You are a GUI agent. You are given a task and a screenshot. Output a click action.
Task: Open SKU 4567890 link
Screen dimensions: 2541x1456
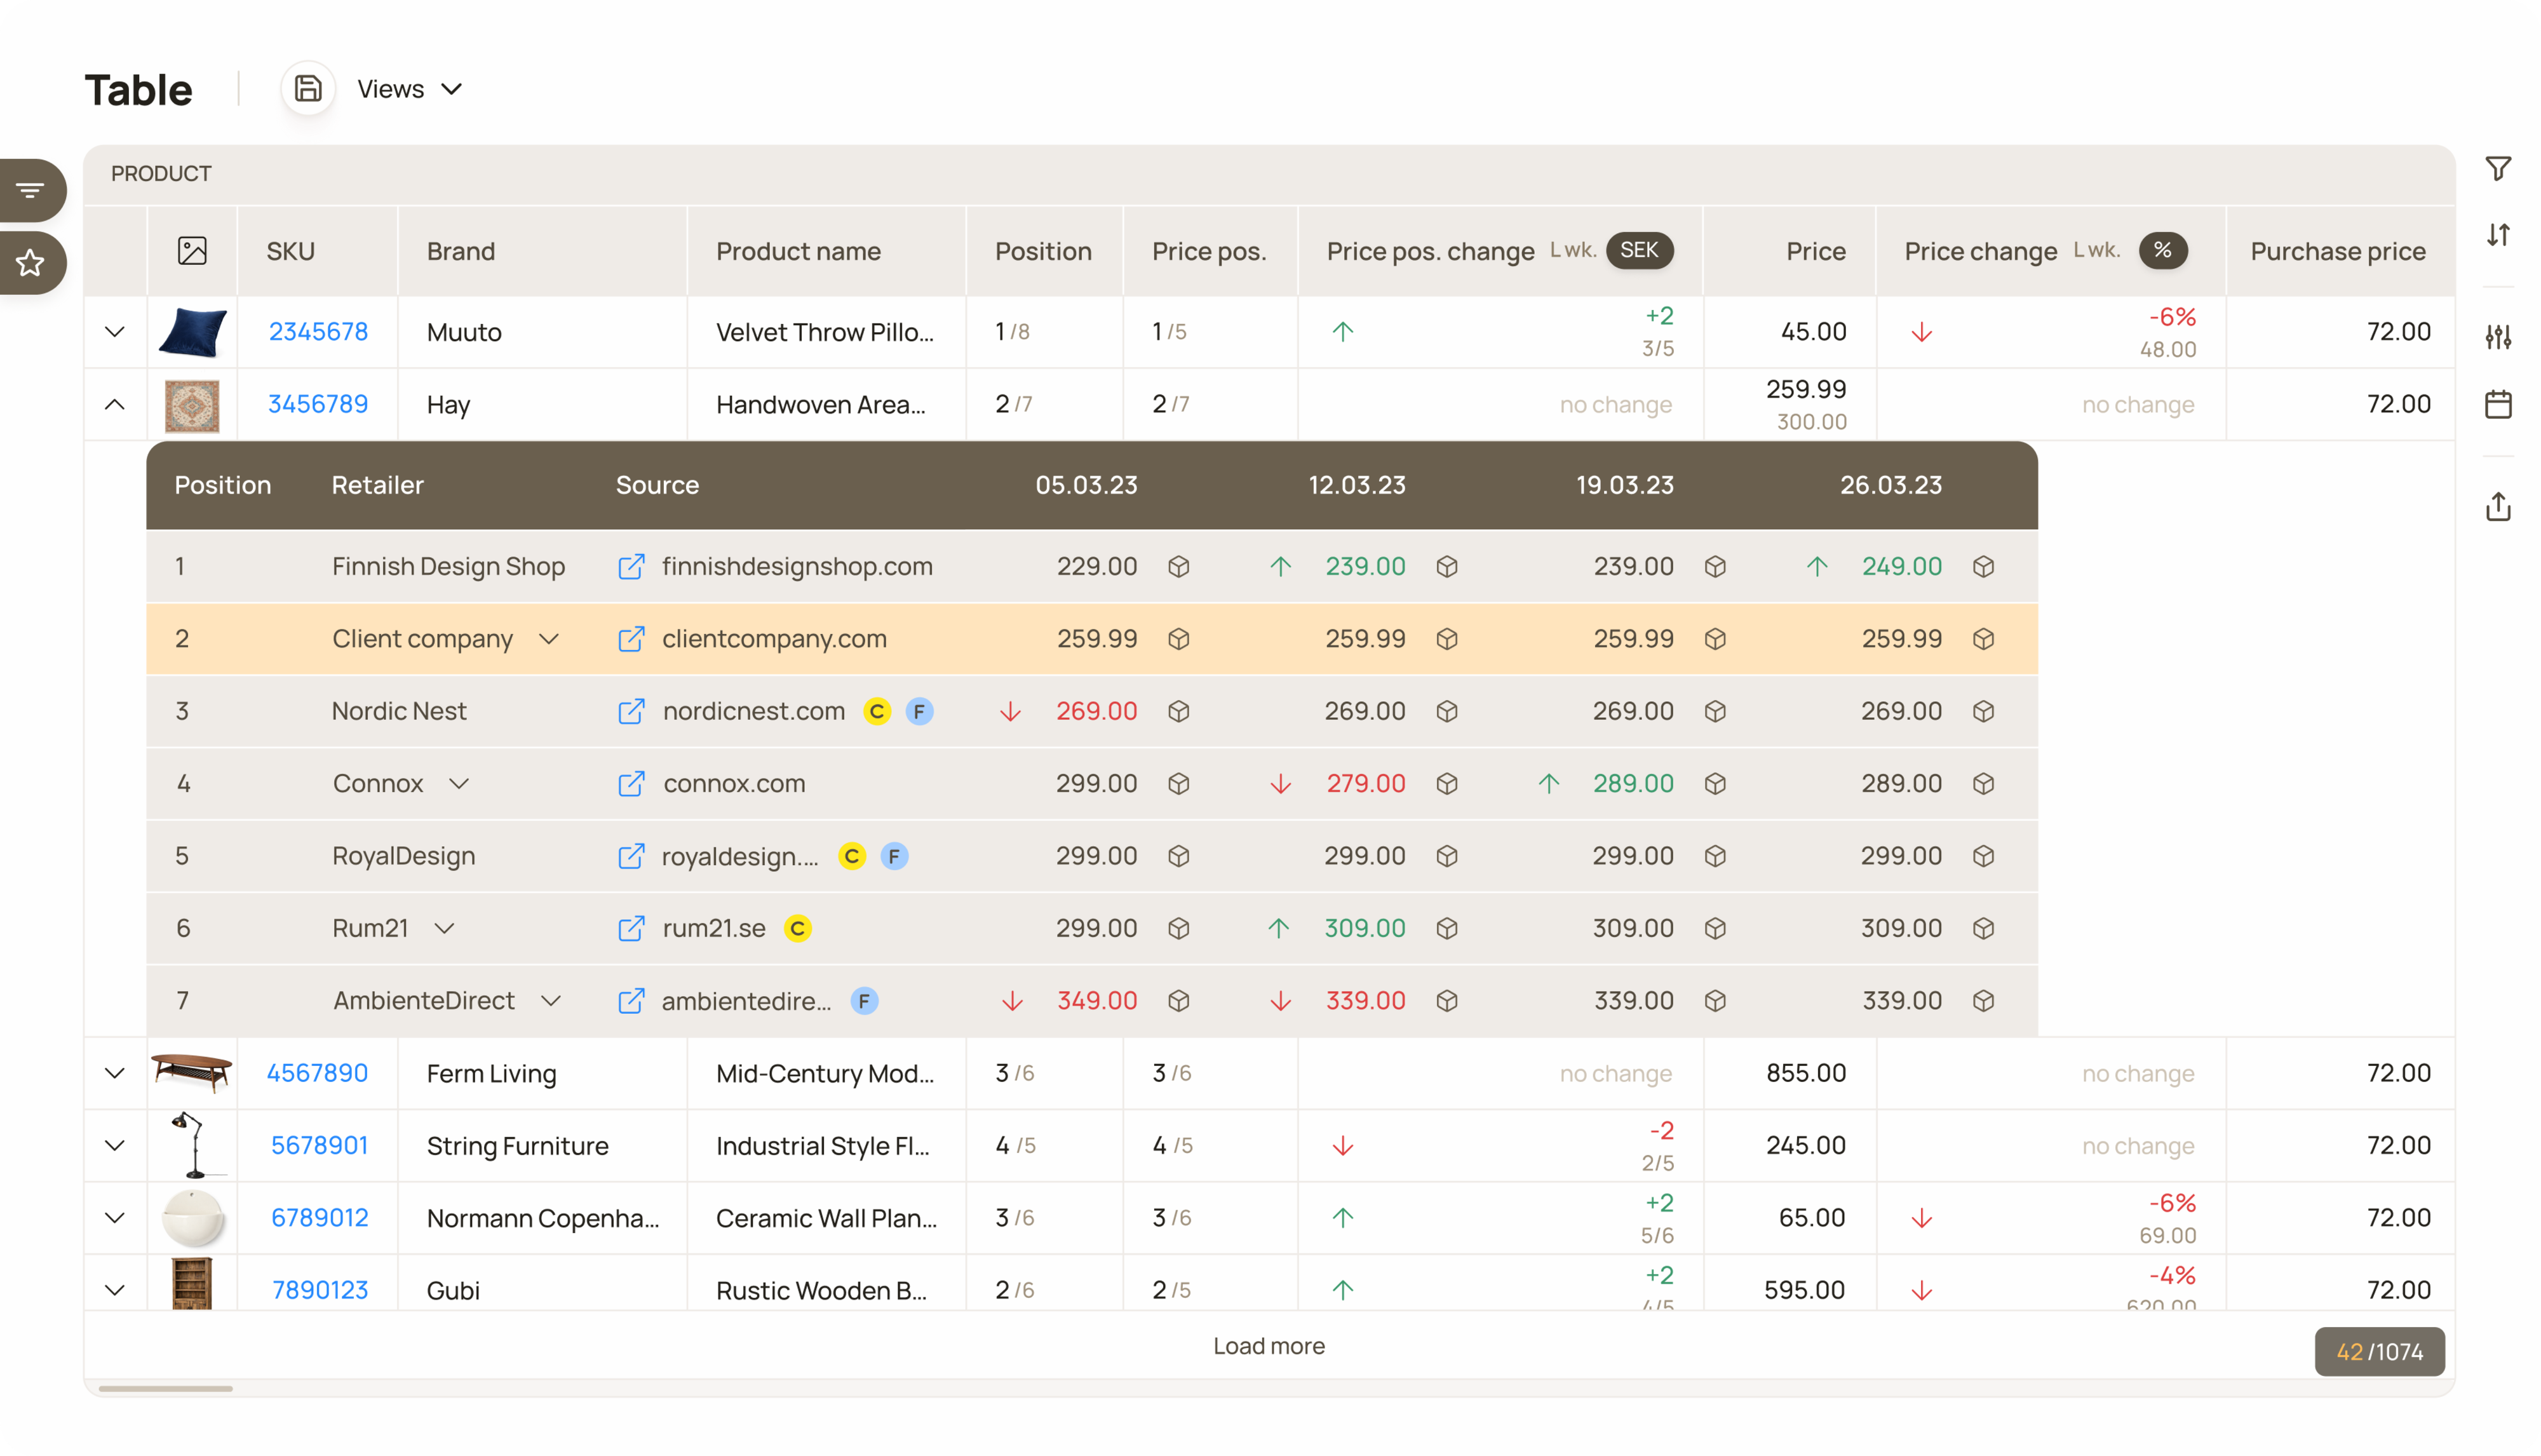coord(317,1073)
